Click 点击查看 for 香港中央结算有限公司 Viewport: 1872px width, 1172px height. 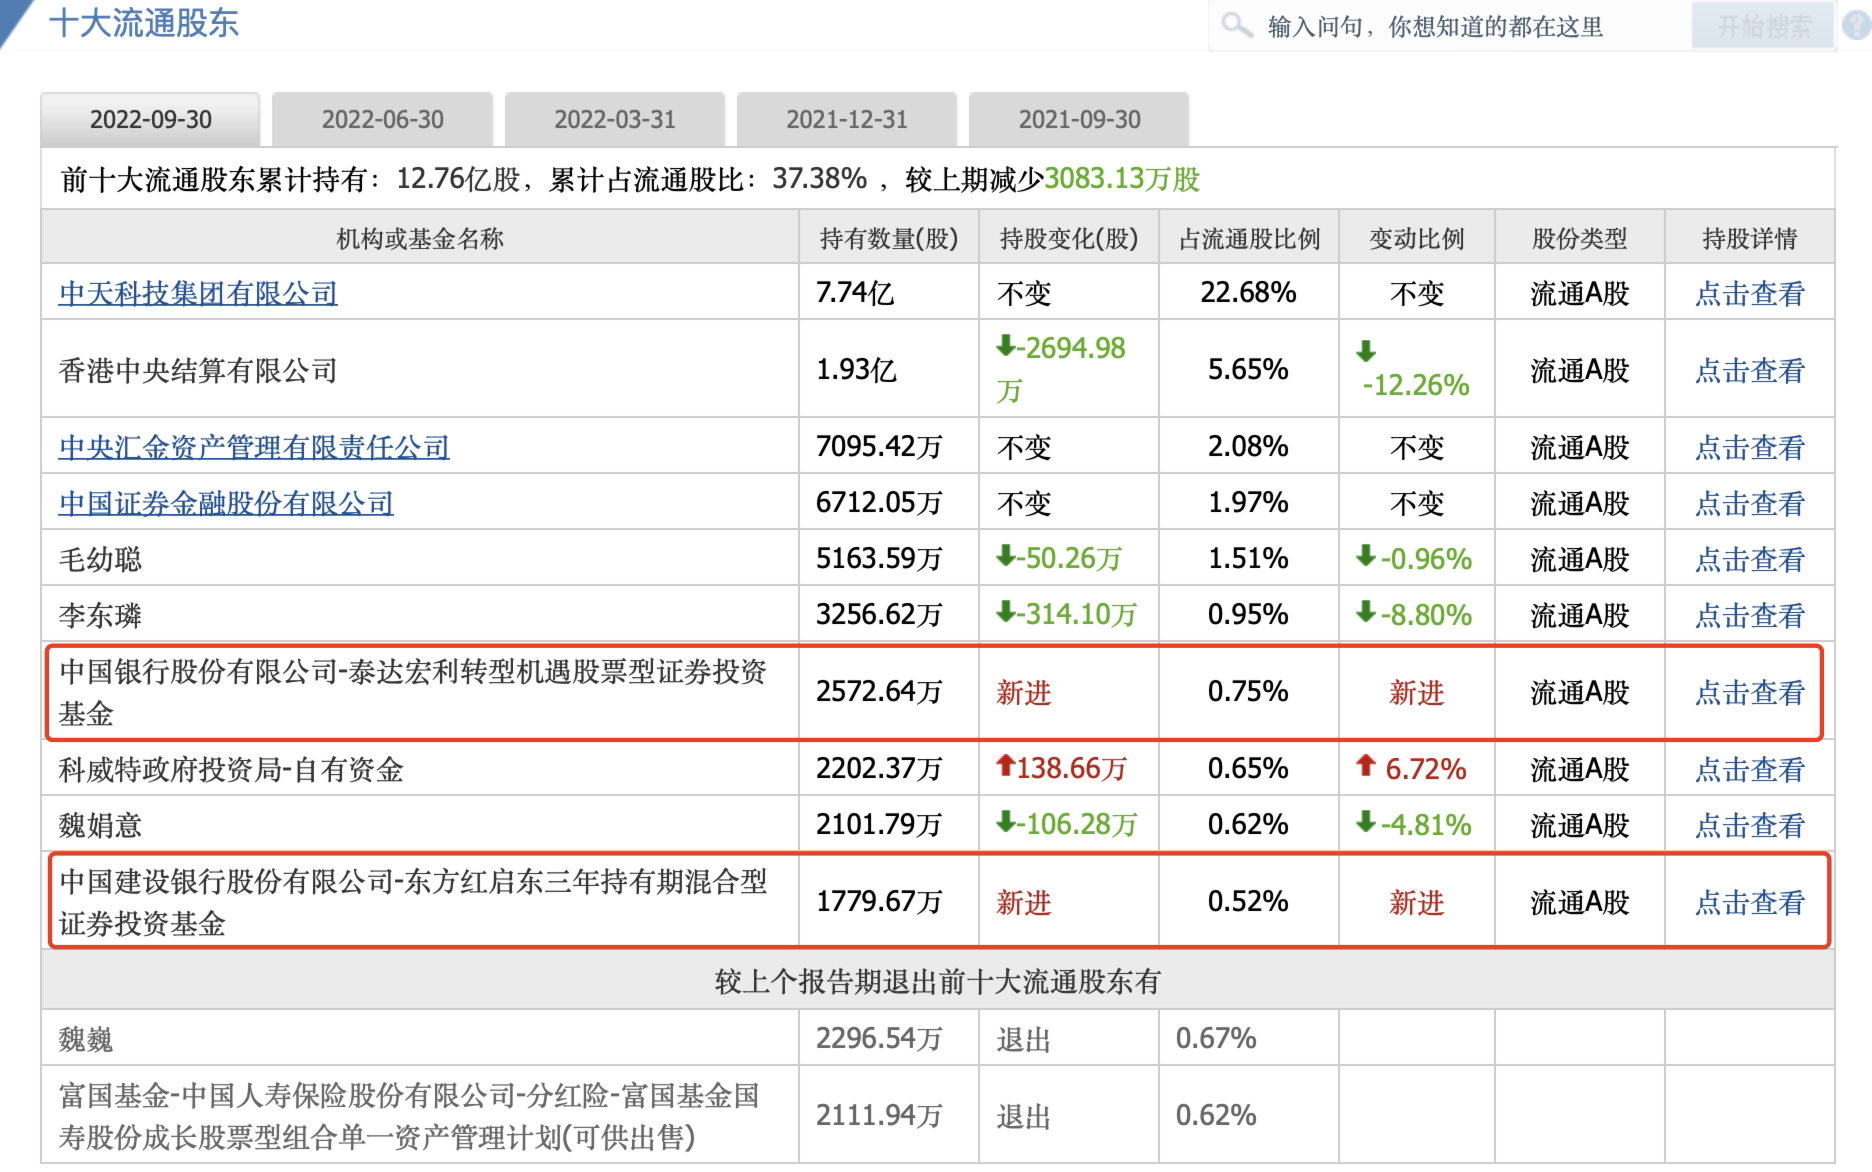(x=1750, y=370)
